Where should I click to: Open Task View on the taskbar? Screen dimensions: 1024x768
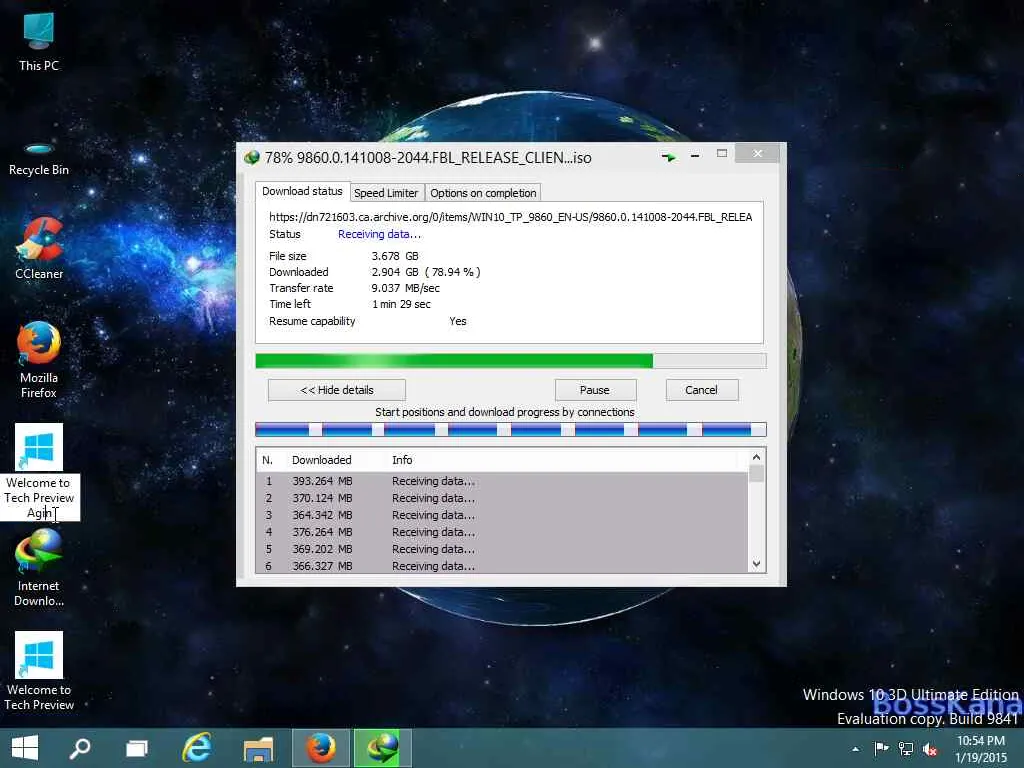137,748
